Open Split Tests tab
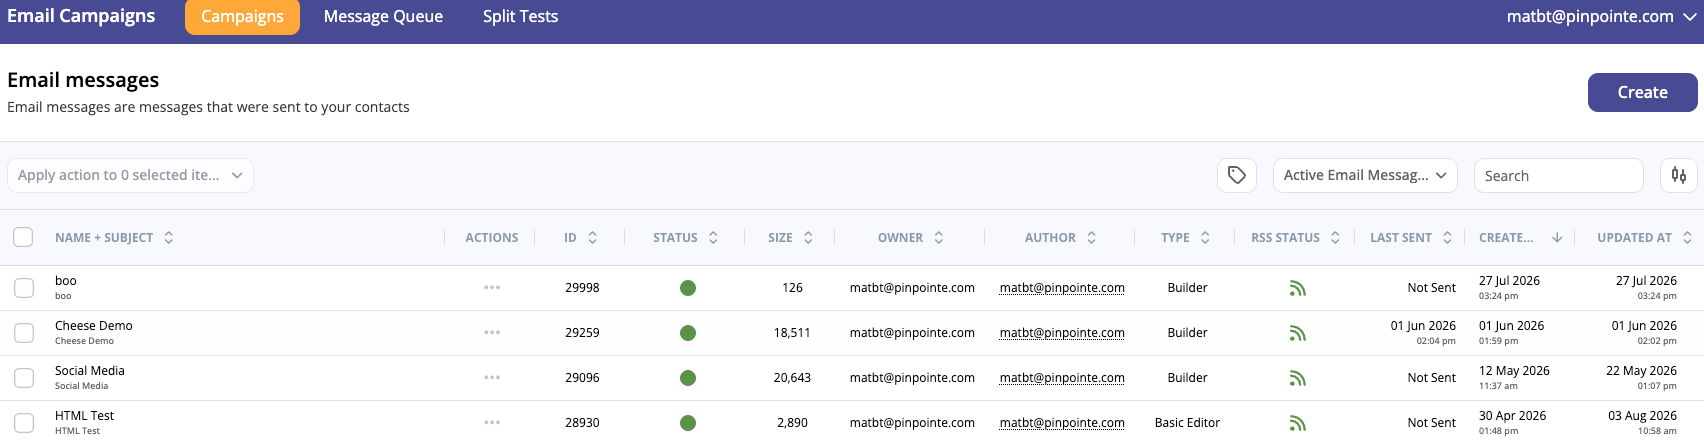This screenshot has width=1704, height=443. (x=520, y=17)
